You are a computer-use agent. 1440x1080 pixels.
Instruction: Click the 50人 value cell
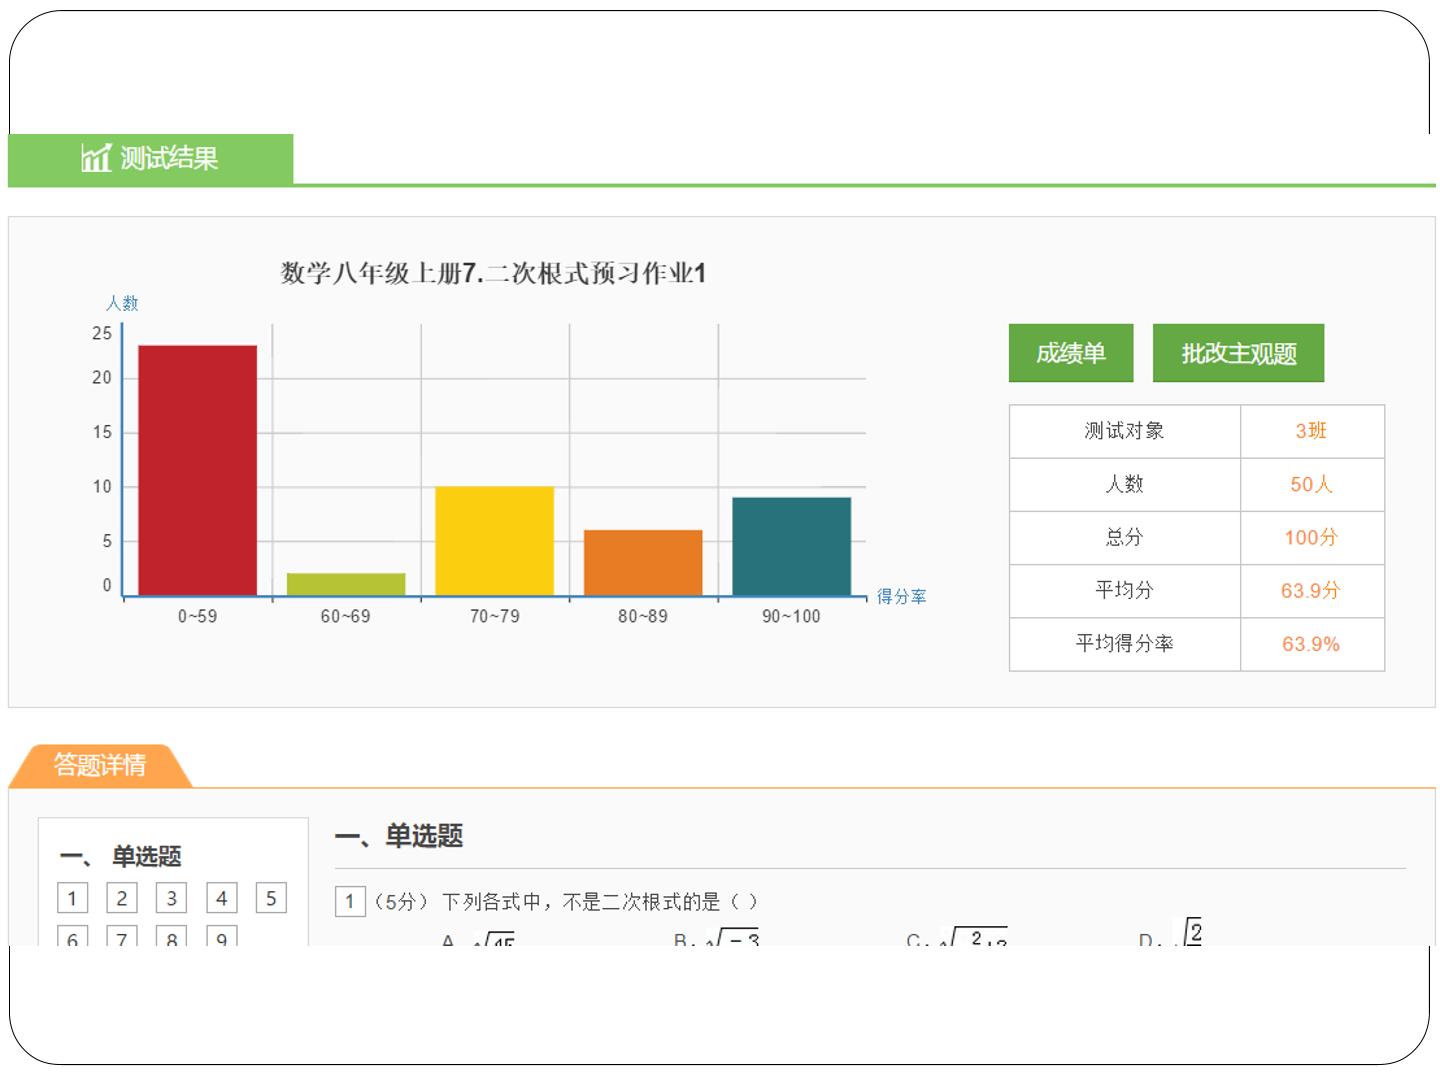point(1312,485)
